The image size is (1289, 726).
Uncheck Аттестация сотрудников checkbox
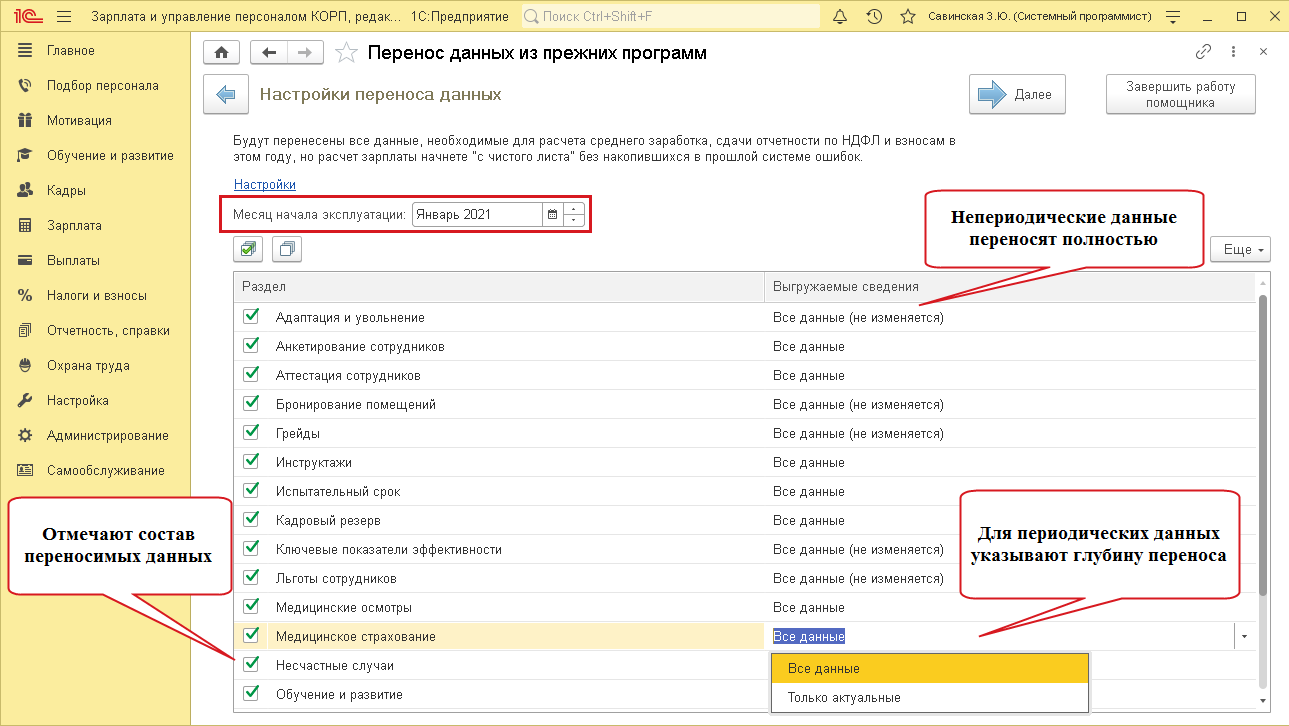pos(252,375)
